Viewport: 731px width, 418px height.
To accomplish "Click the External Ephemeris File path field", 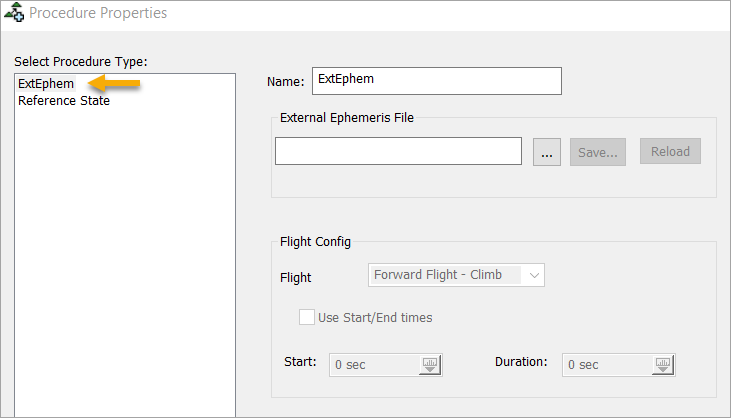I will pyautogui.click(x=398, y=151).
